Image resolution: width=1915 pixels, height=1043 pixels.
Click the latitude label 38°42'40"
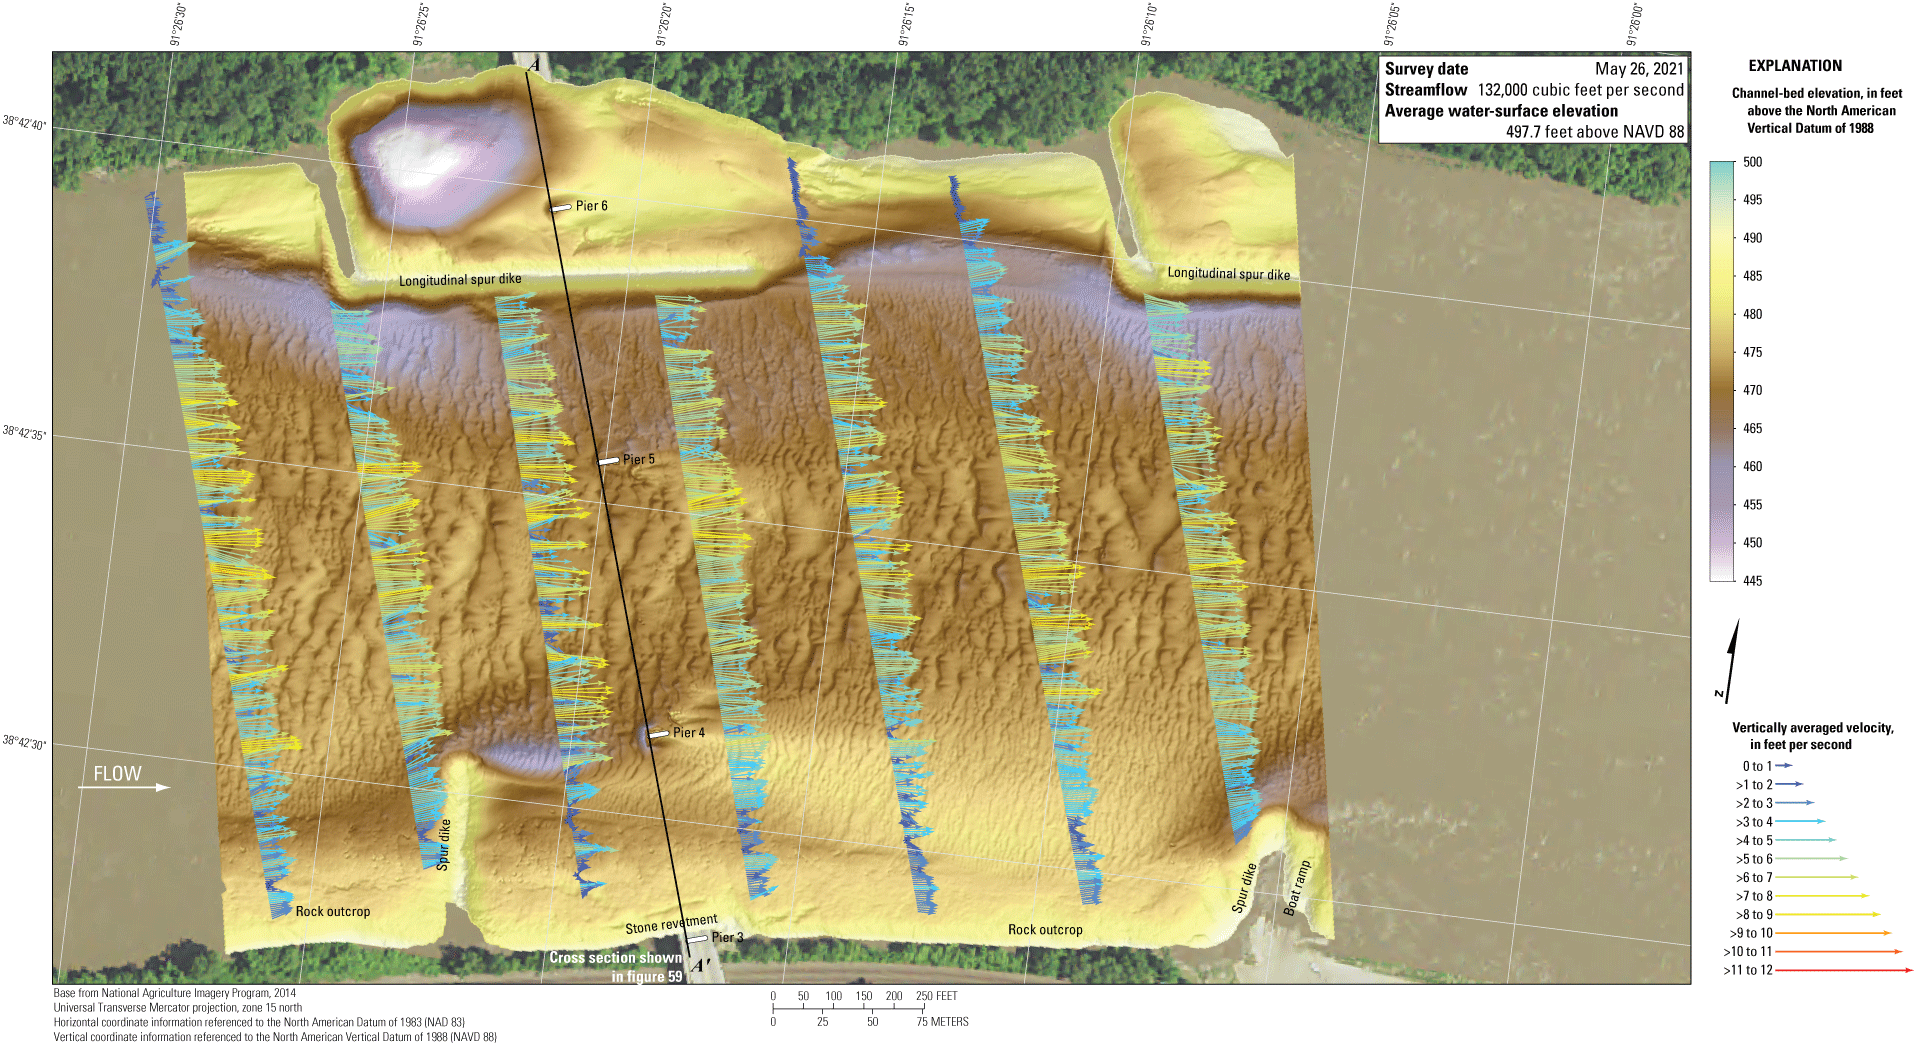24,123
